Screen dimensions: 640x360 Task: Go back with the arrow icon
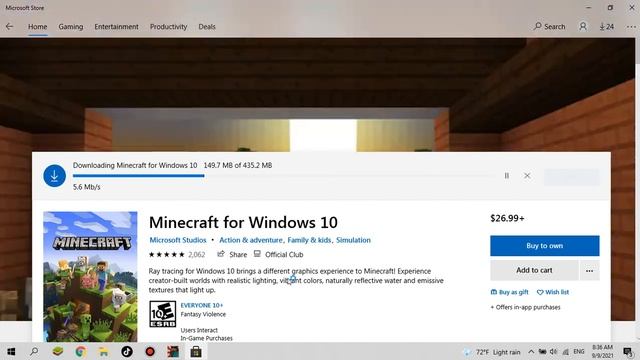click(9, 27)
